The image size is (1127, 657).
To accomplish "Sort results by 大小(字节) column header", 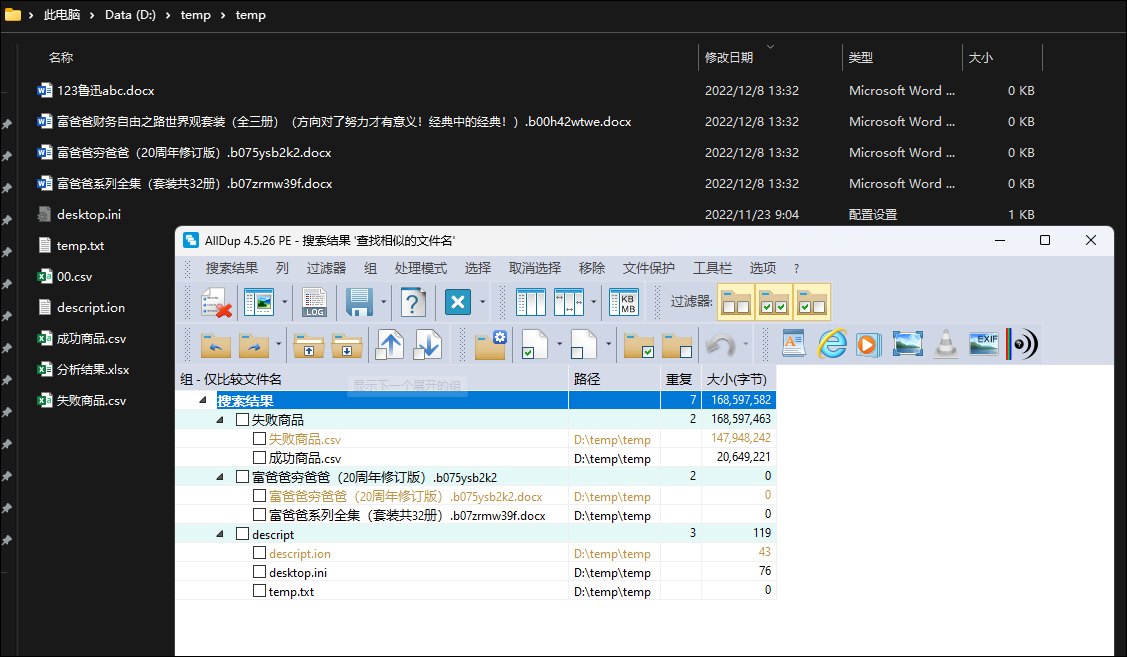I will 737,380.
